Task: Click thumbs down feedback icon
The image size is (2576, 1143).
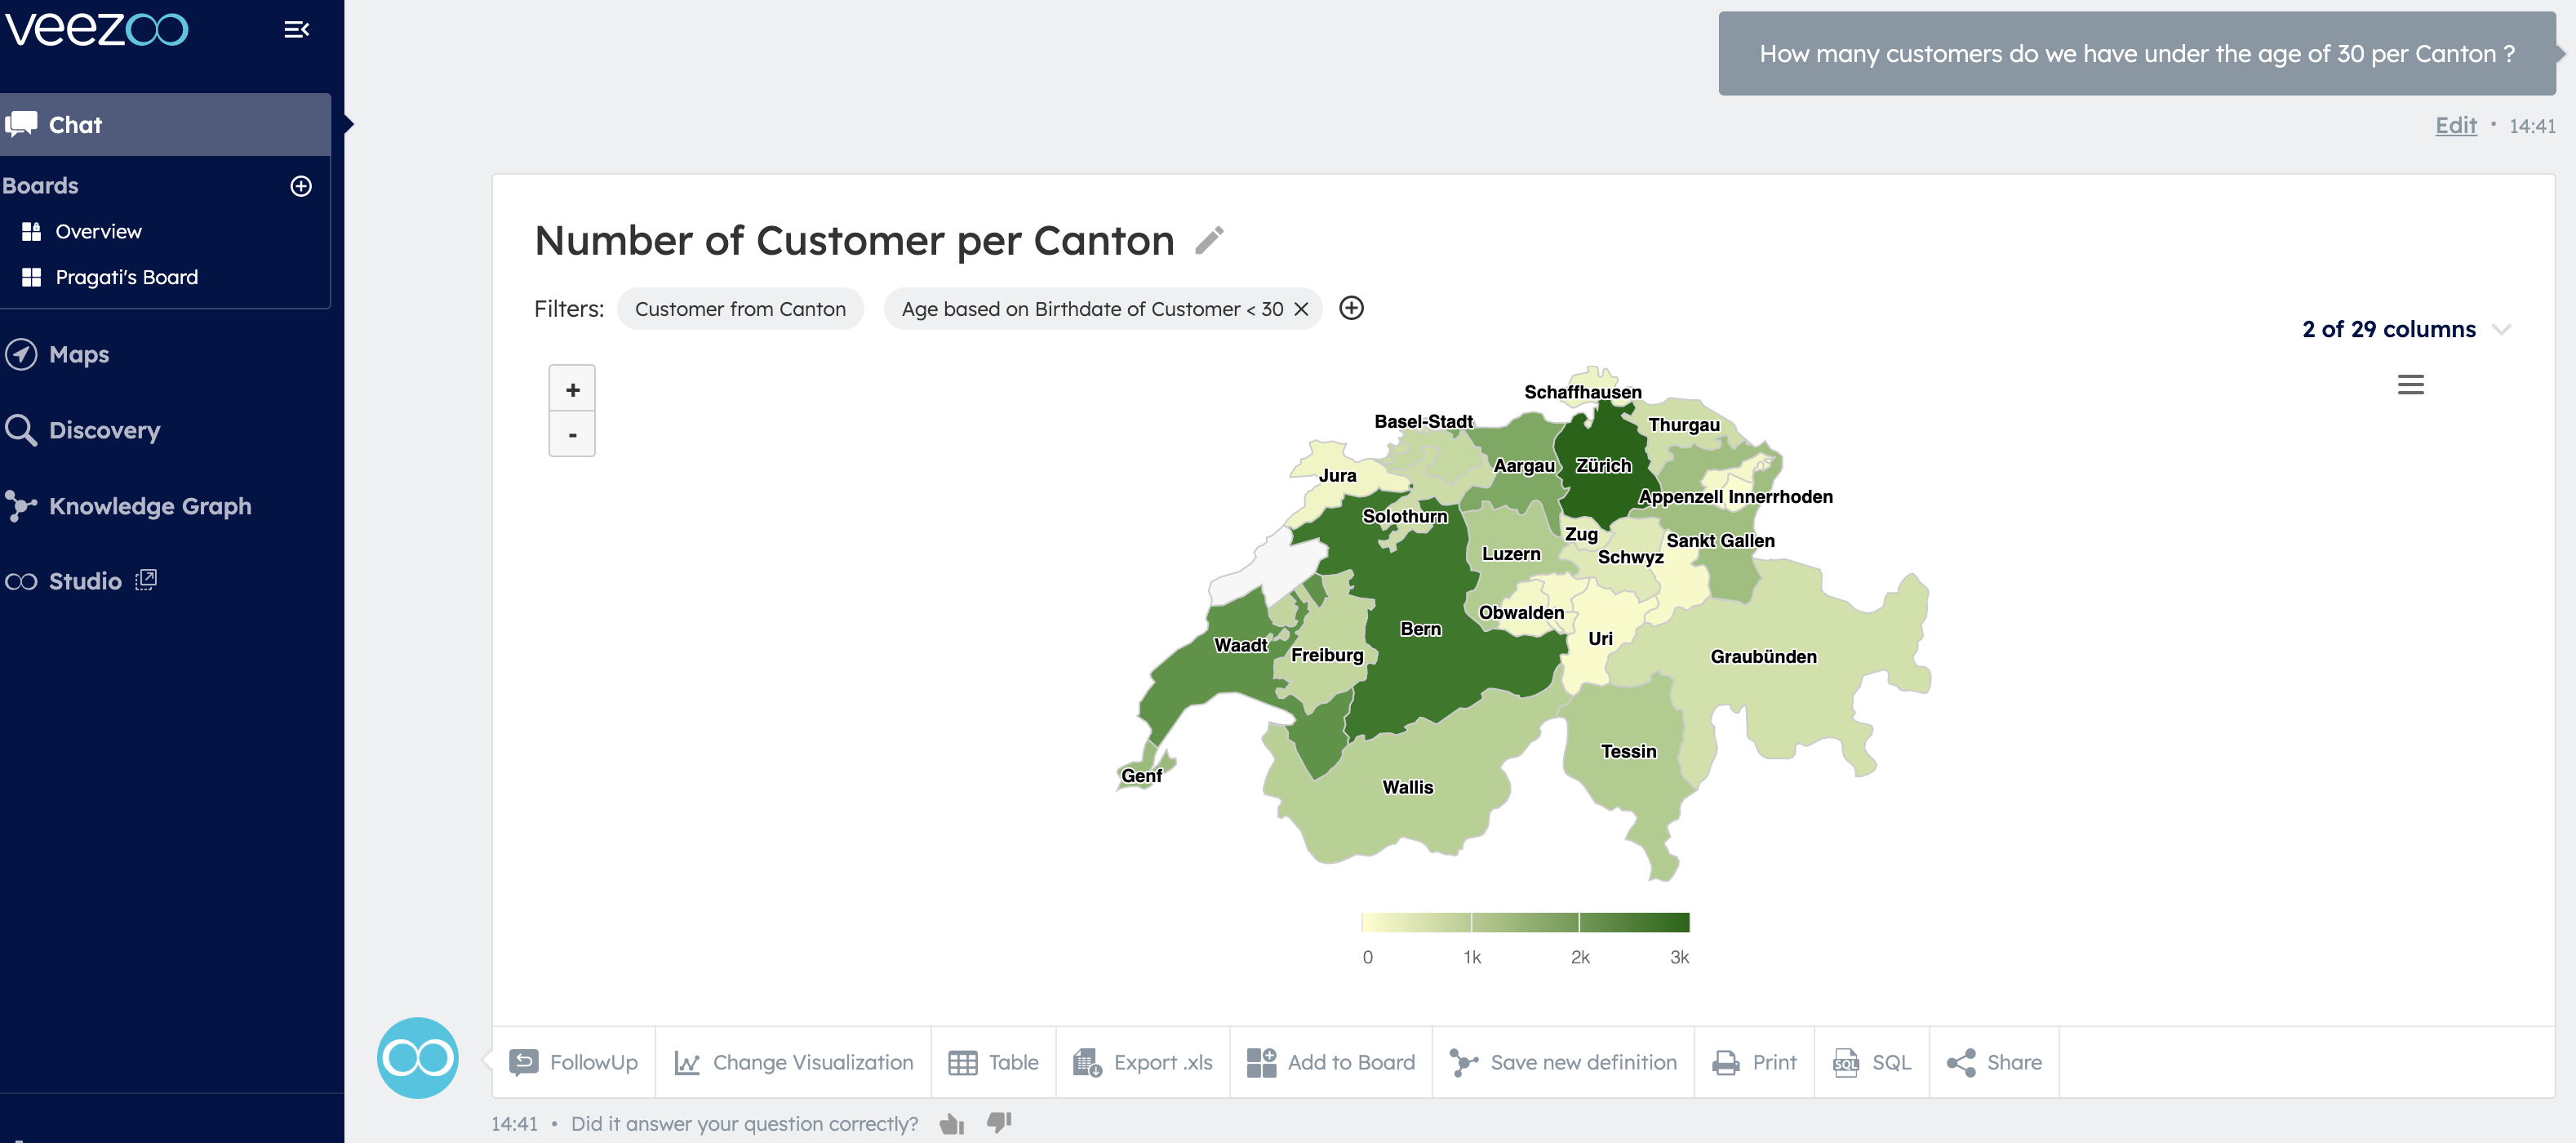Action: click(x=999, y=1122)
